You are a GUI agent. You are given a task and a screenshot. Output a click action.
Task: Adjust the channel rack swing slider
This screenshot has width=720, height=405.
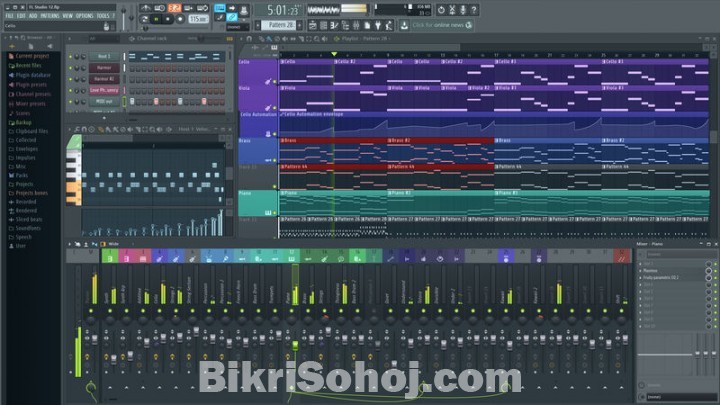pos(201,39)
